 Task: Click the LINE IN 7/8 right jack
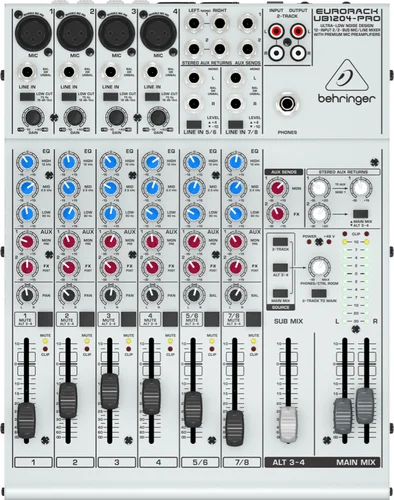click(236, 104)
